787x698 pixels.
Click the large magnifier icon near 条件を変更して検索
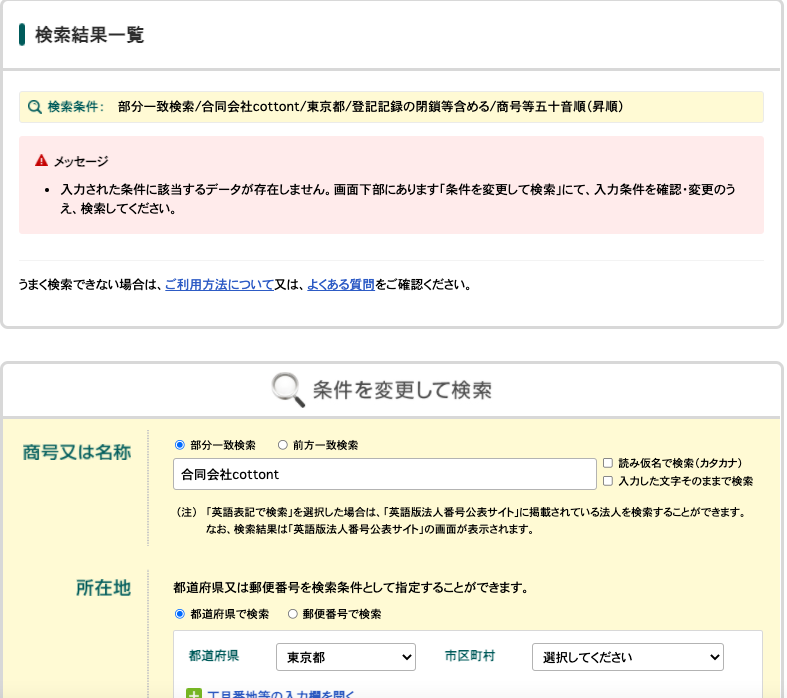[288, 389]
